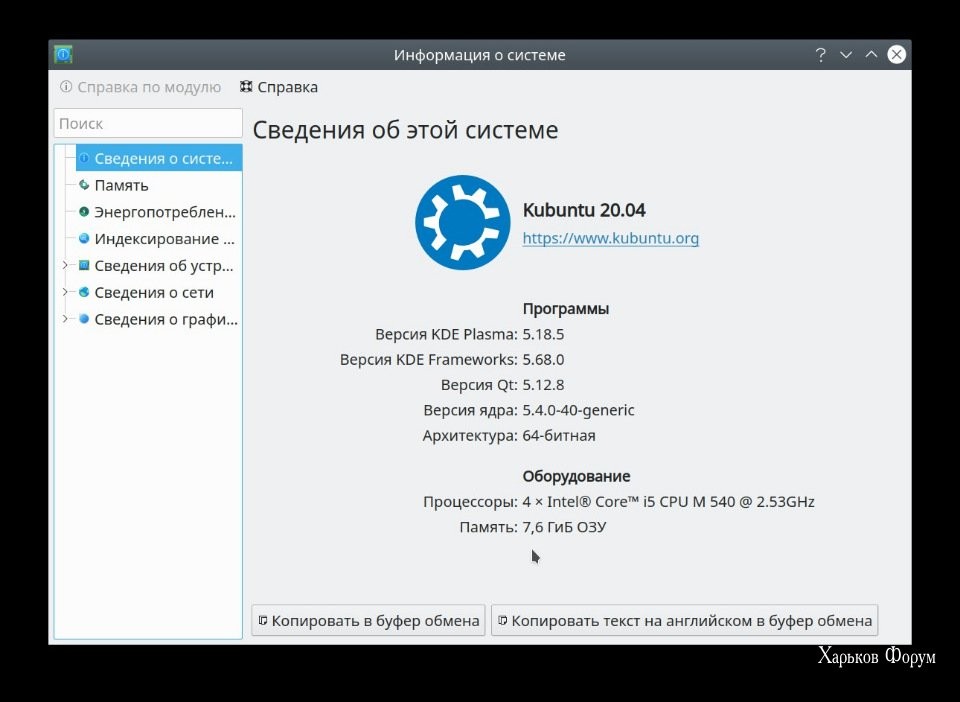Screen dimensions: 960x702
Task: Select the Сведения о сети entry
Action: tap(154, 293)
